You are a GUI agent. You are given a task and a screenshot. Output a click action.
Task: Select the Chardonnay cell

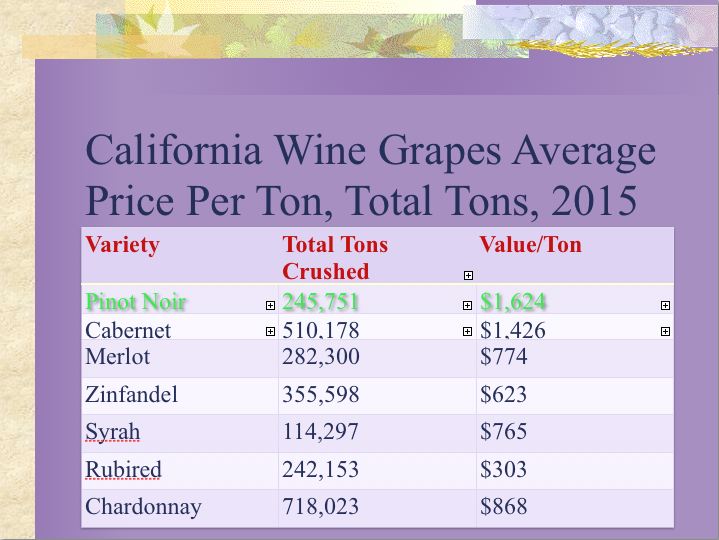(x=143, y=507)
